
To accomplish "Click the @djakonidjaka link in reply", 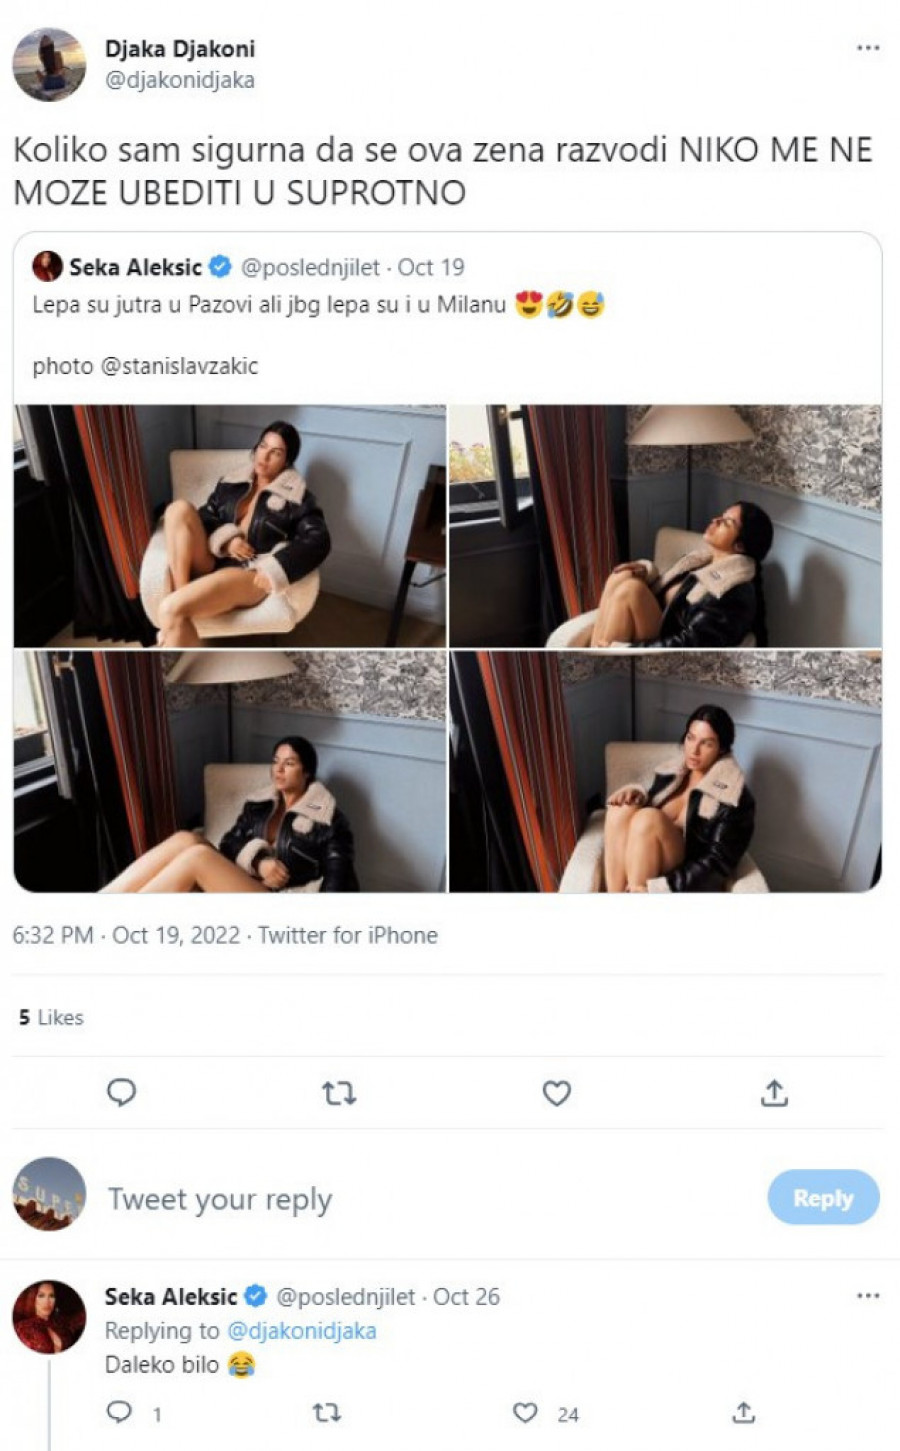I will [302, 1331].
